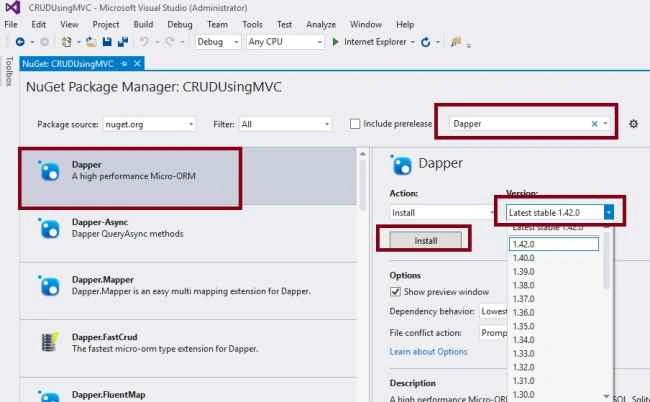Select version 1.31.0 in list
The width and height of the screenshot is (650, 402).
point(555,381)
